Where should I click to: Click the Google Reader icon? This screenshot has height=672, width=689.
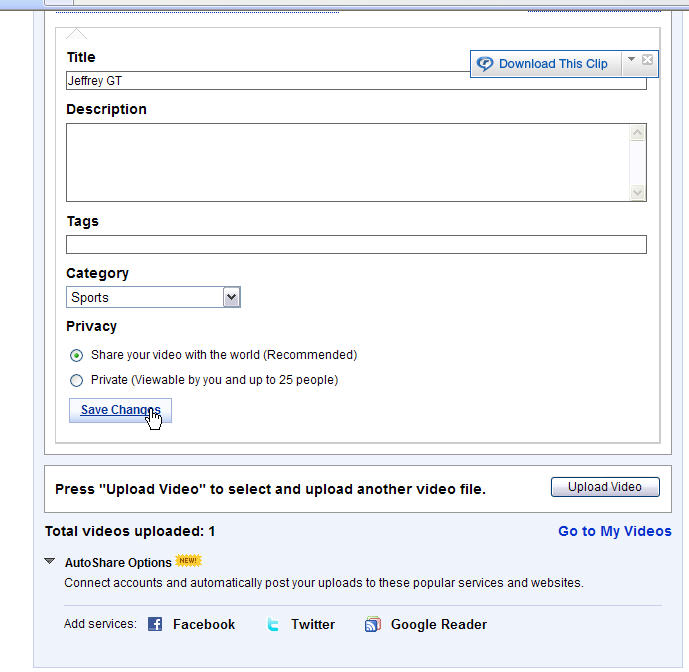point(373,624)
